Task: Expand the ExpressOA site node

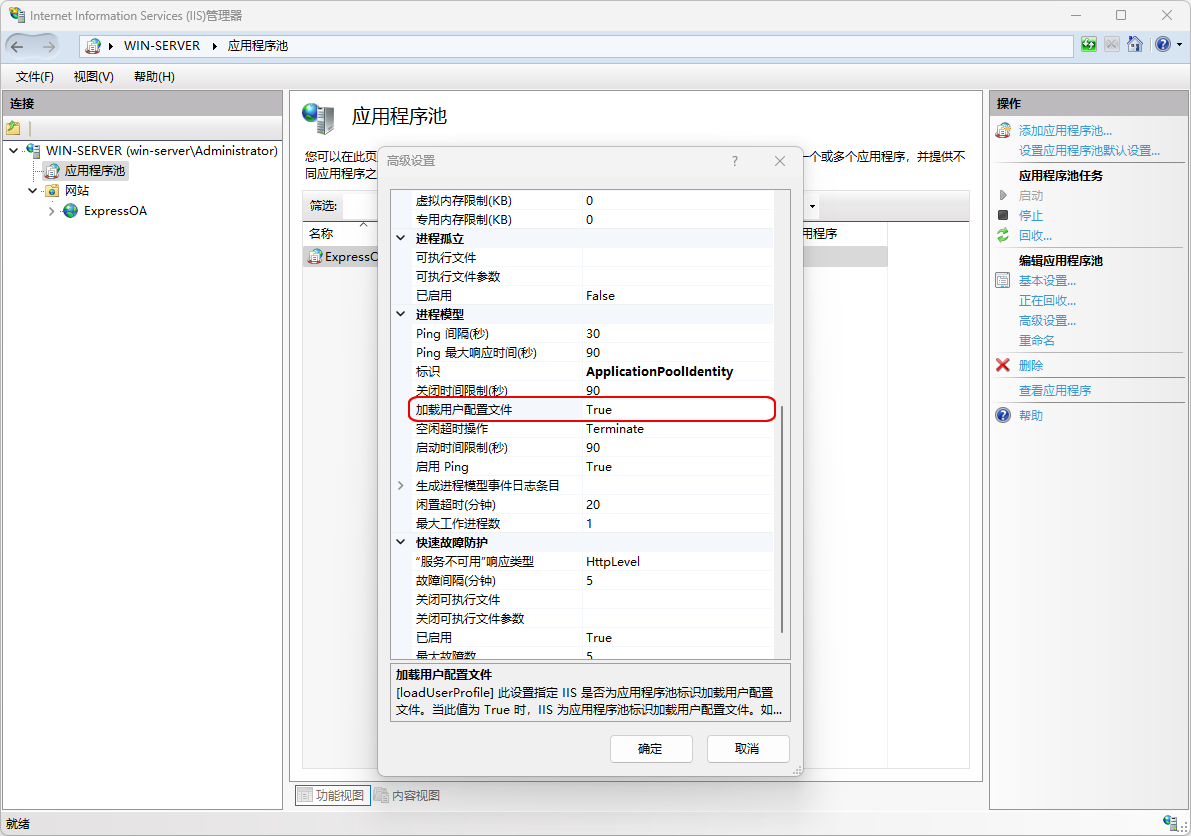Action: (52, 211)
